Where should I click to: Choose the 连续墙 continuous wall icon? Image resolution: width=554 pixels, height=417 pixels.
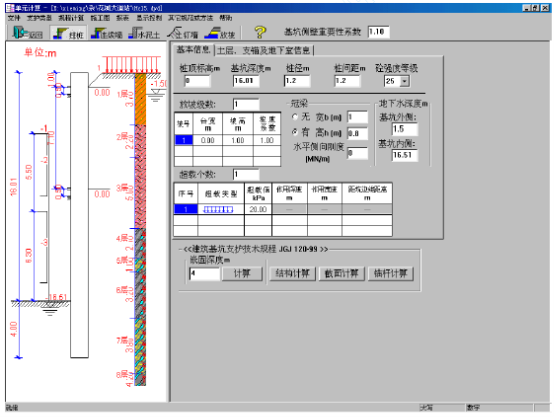tap(106, 33)
